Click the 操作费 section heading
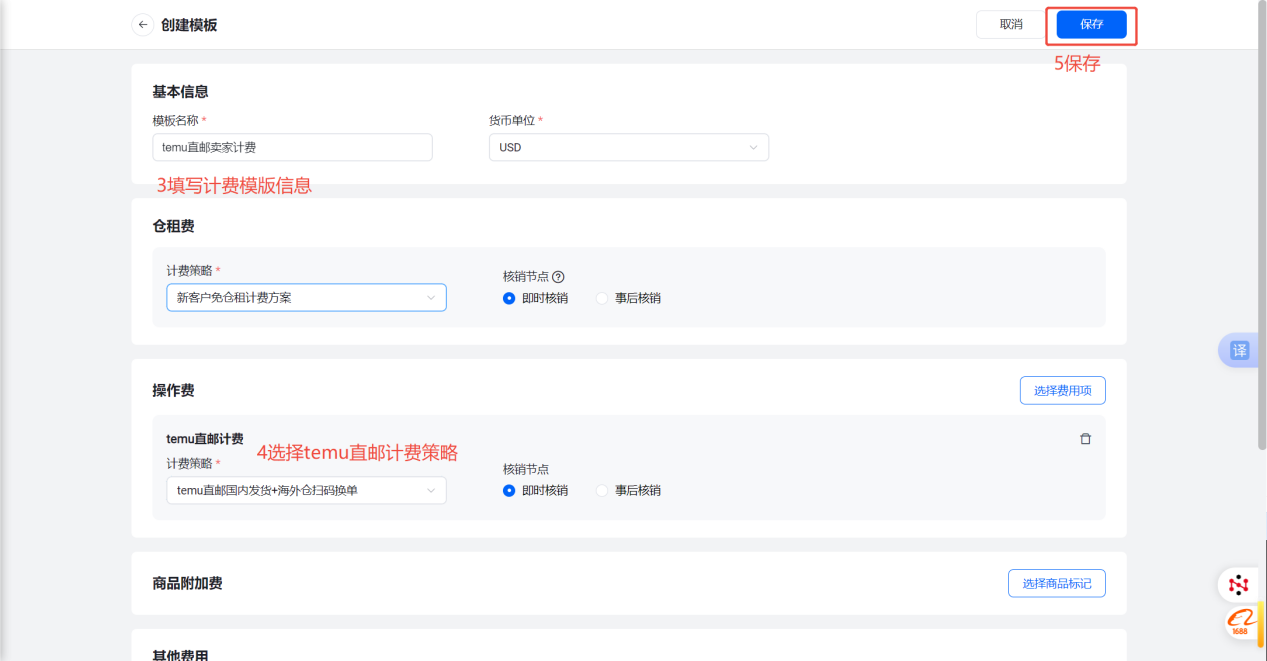This screenshot has height=661, width=1267. point(173,390)
